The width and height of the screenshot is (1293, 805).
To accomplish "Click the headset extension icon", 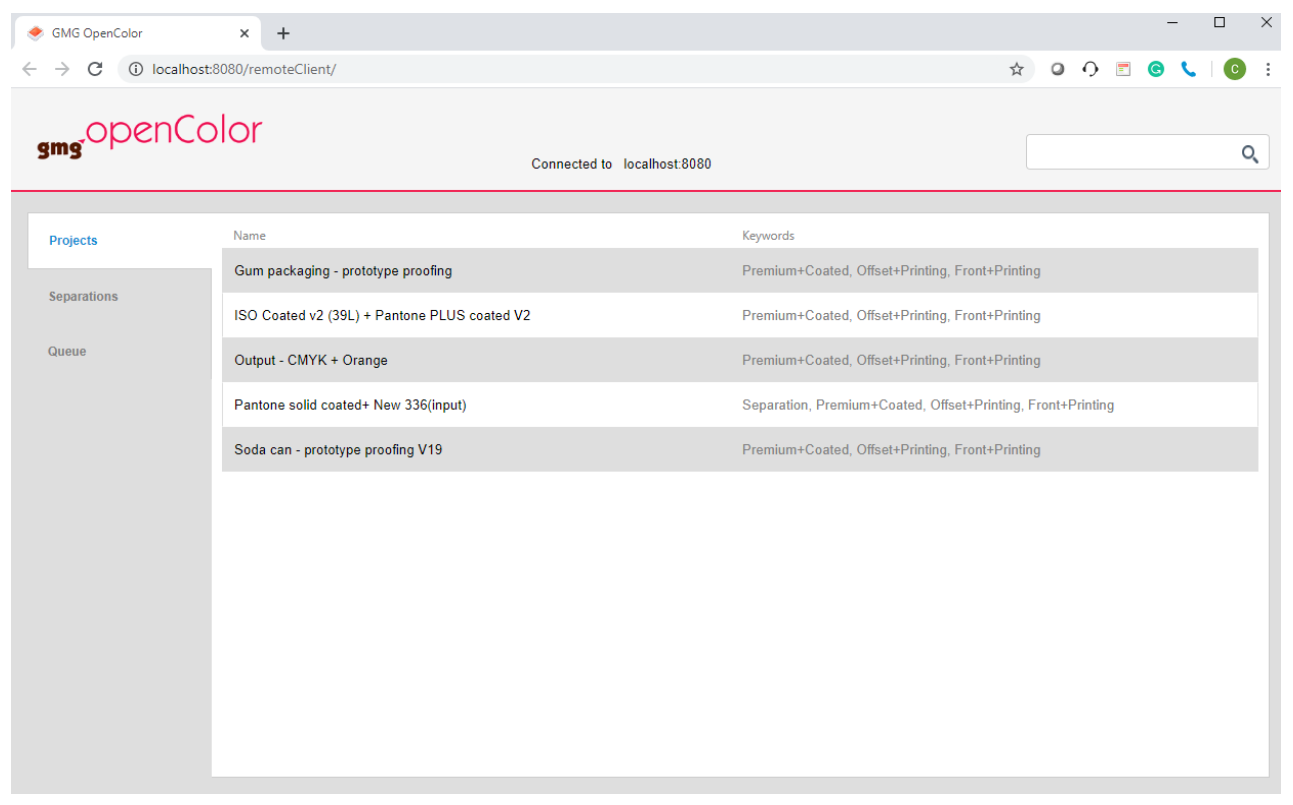I will coord(1090,69).
